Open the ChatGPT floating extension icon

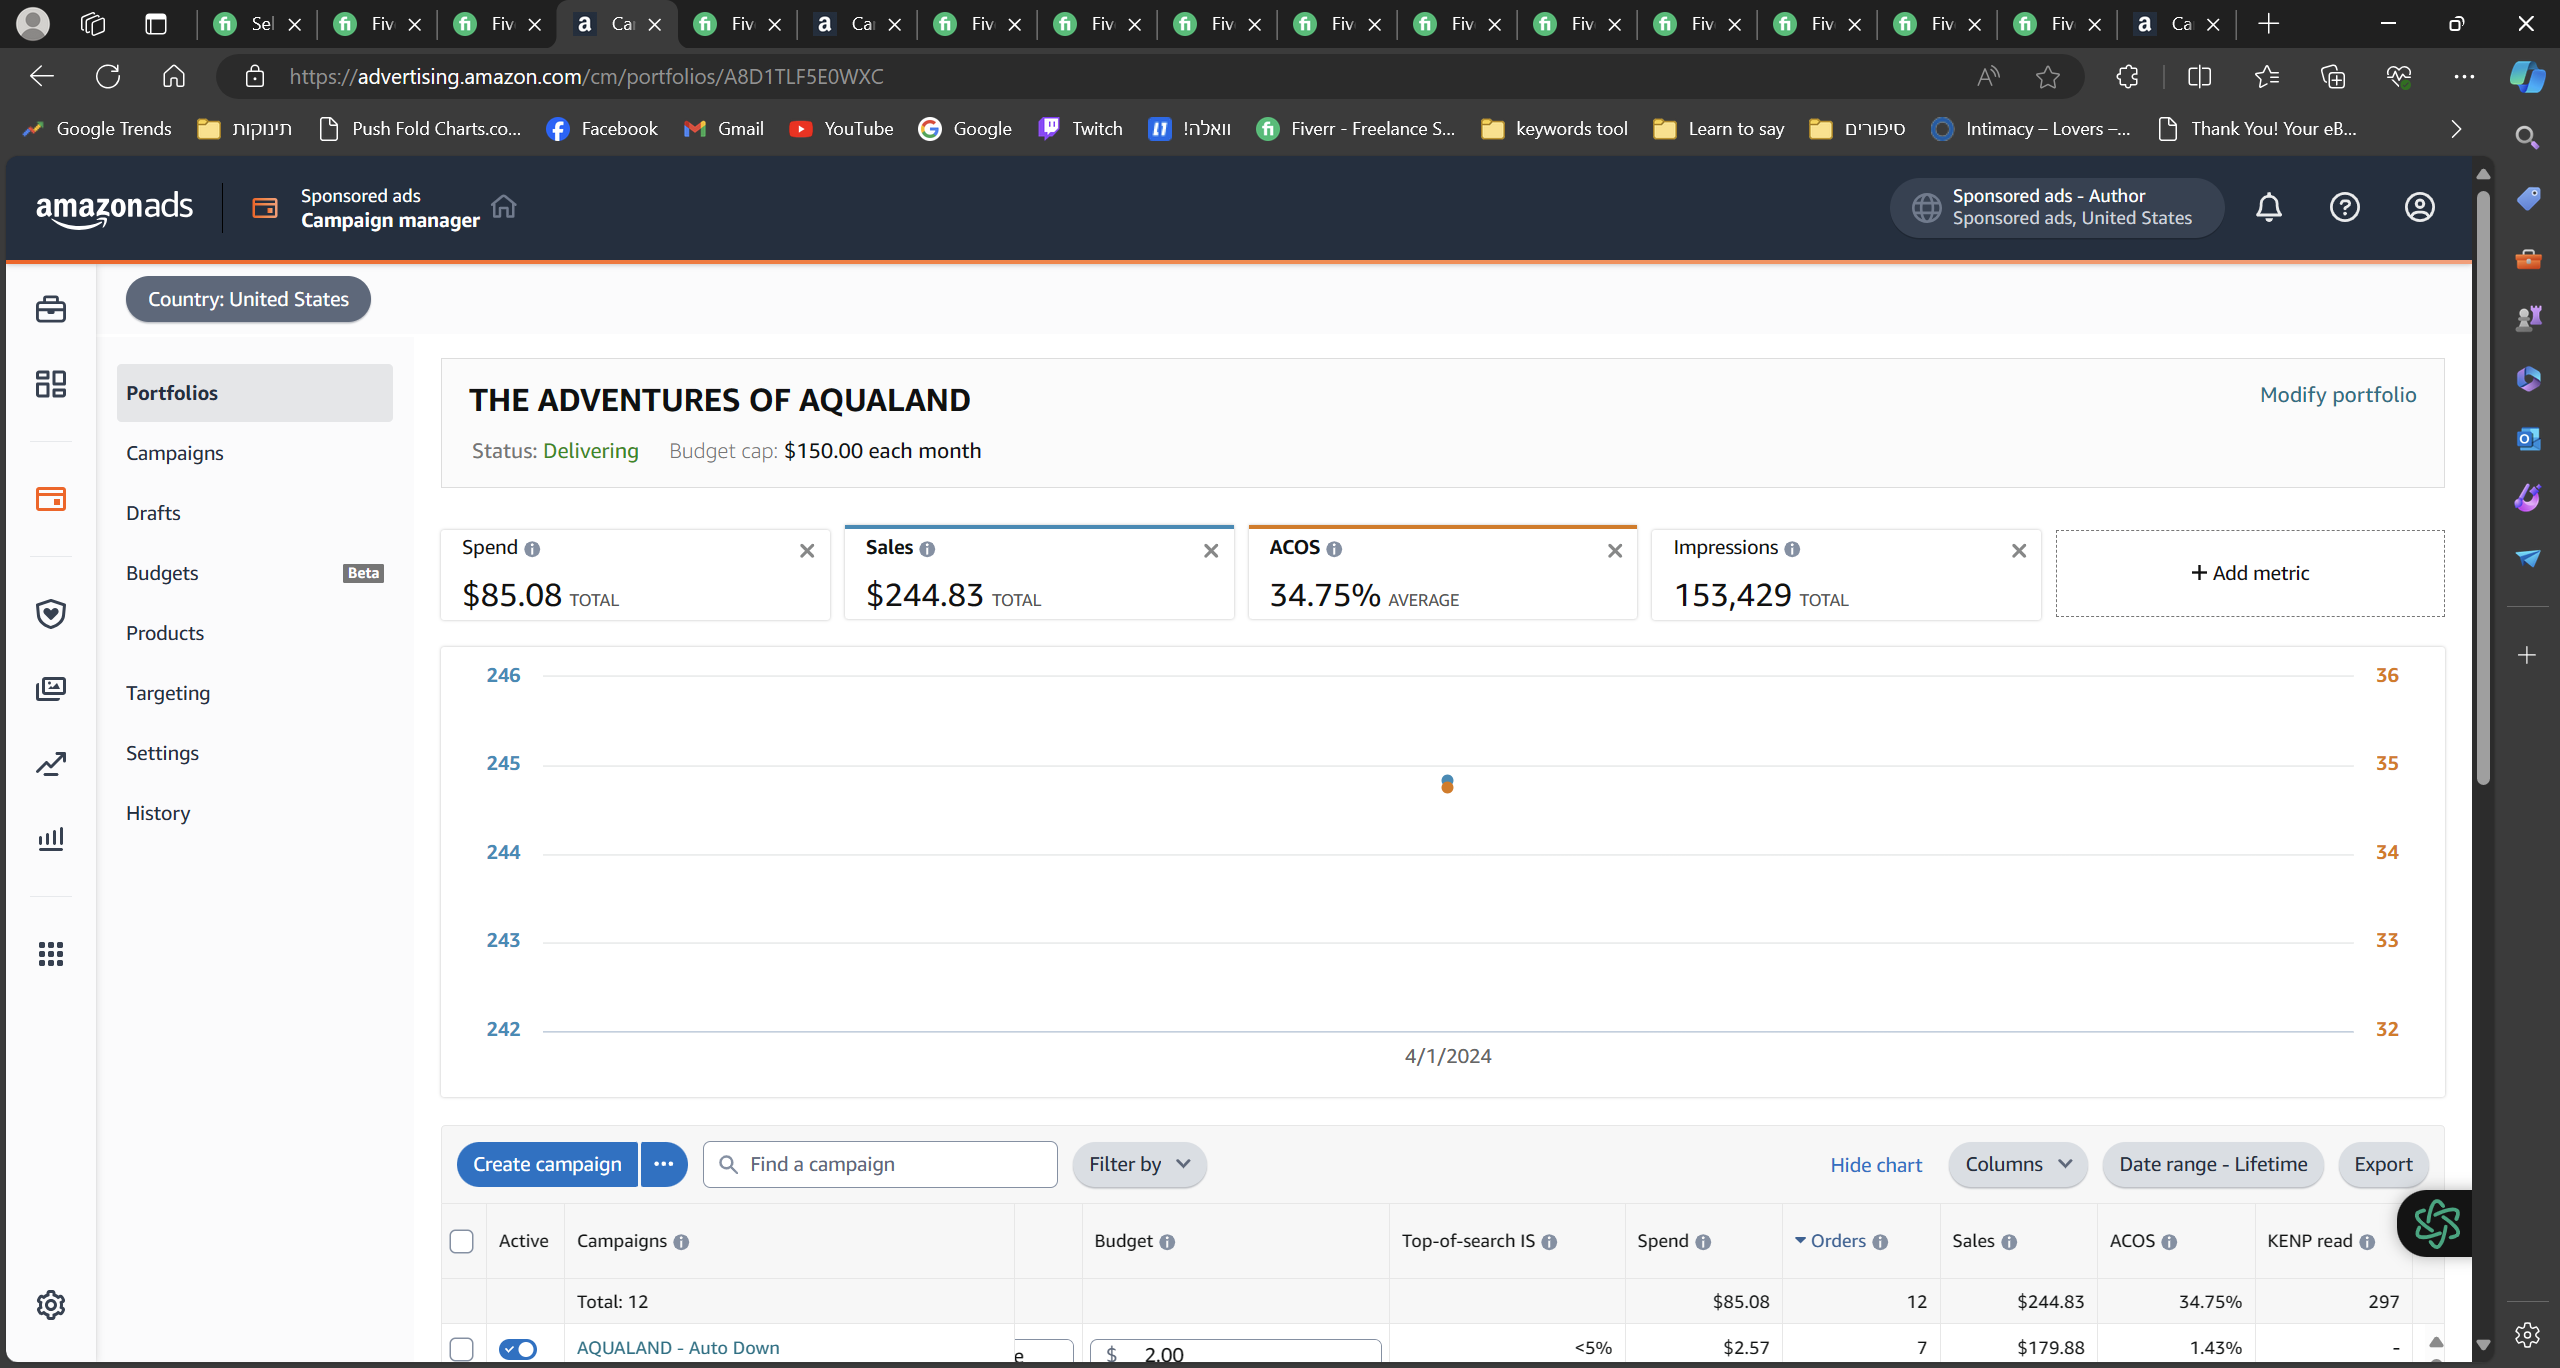pyautogui.click(x=2436, y=1223)
